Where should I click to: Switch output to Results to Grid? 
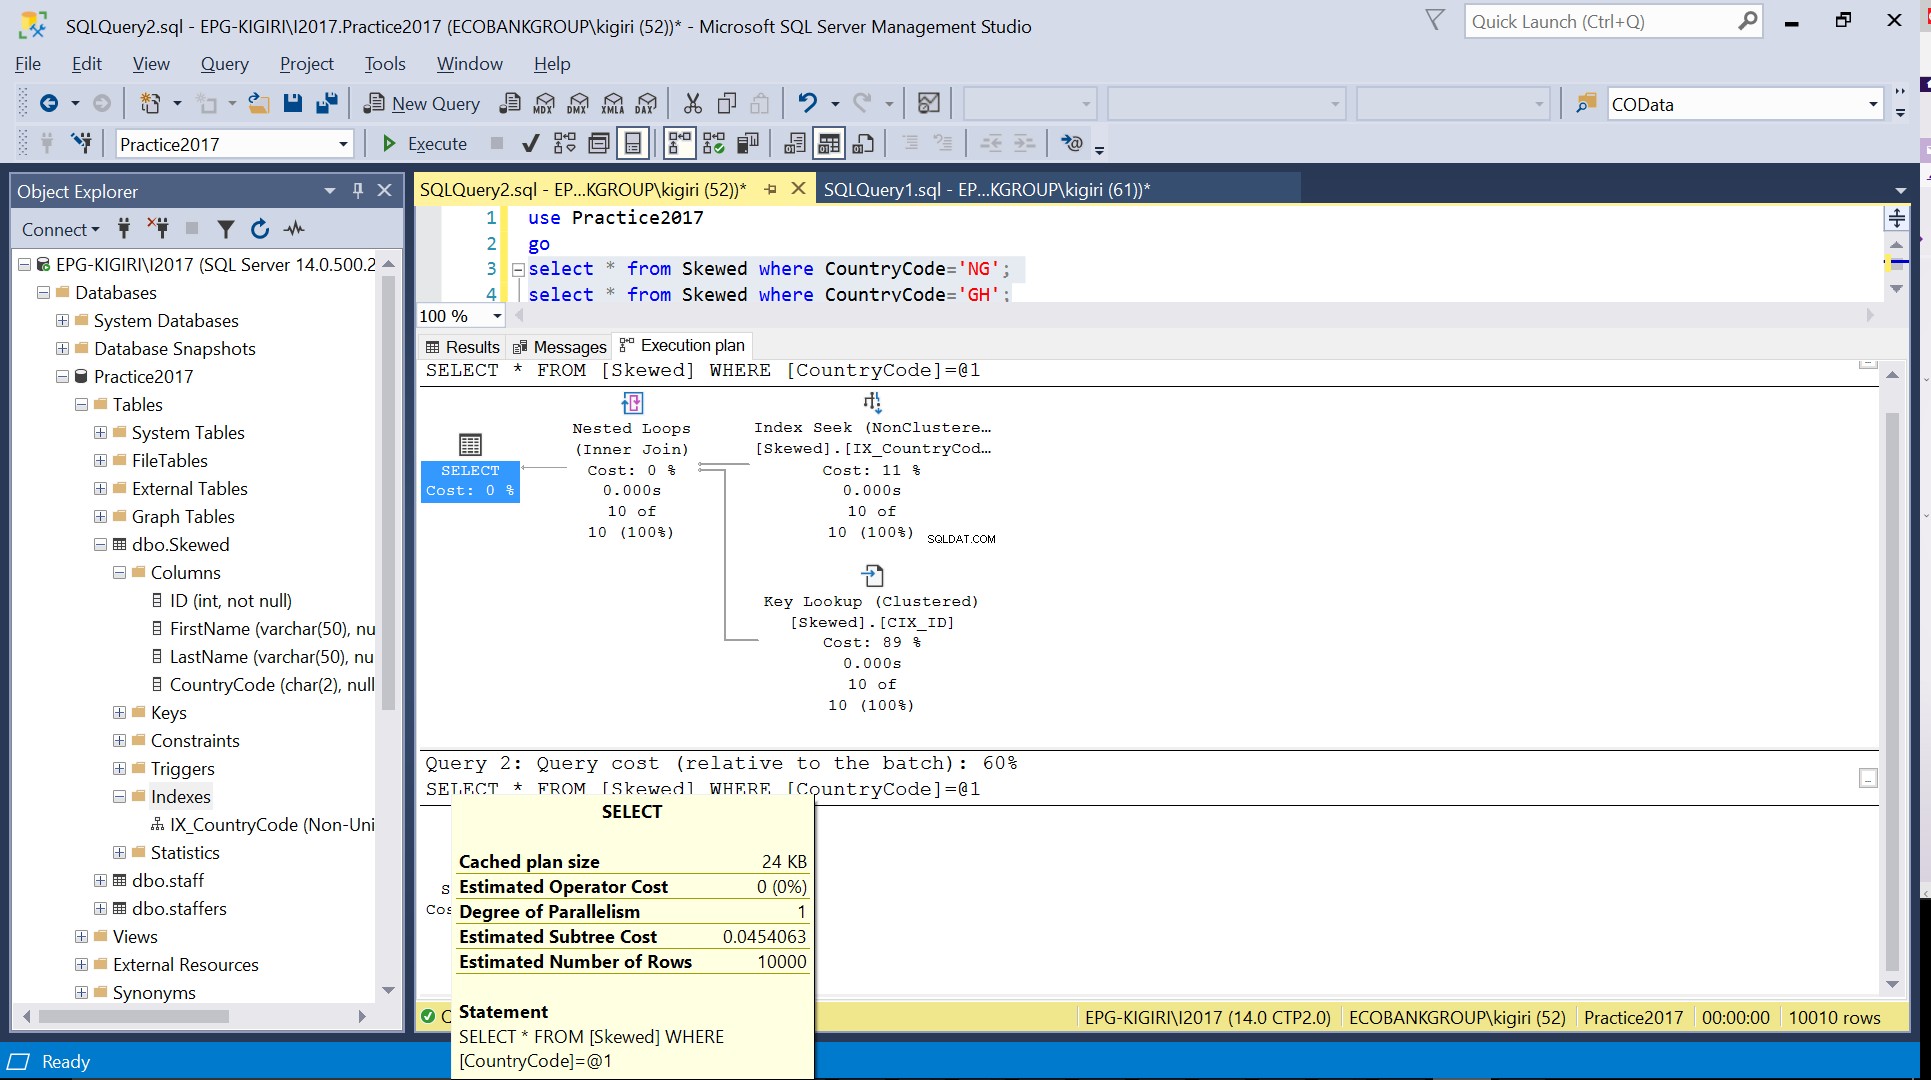[x=829, y=144]
